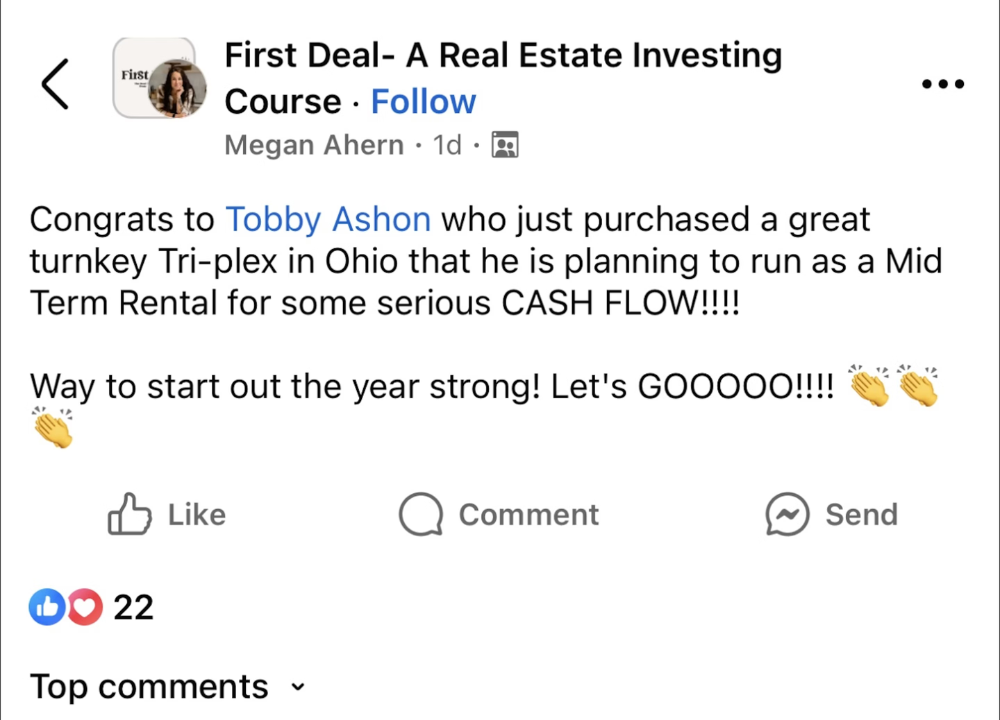Go back using the left chevron arrow

pyautogui.click(x=55, y=83)
